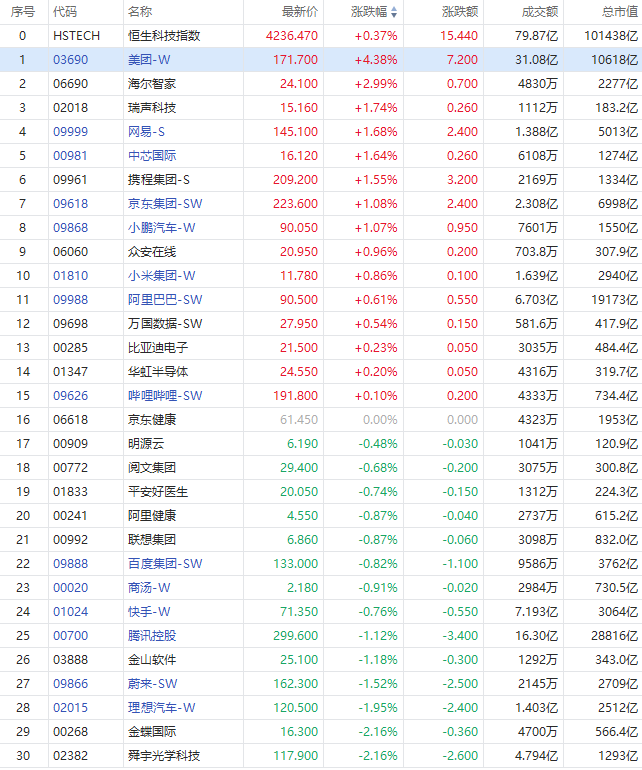
Task: Open the 百度集团-SW stock link
Action: pos(165,564)
